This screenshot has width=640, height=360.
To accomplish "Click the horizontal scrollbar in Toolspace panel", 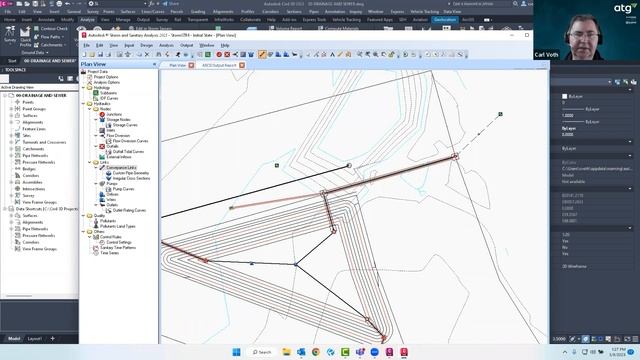I will click(18, 296).
